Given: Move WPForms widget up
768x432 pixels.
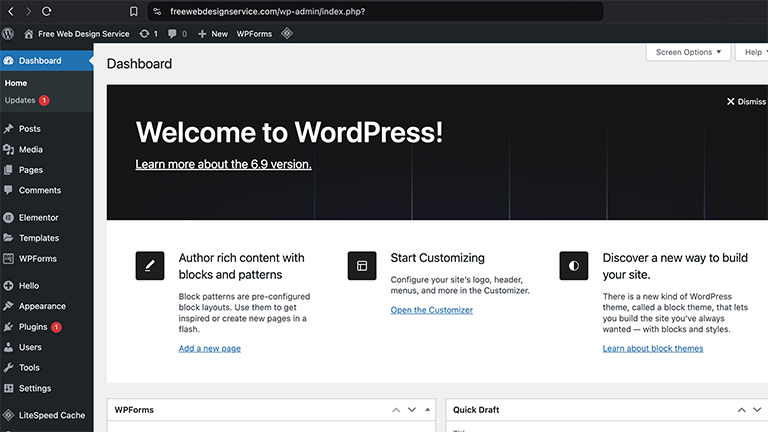Looking at the screenshot, I should tap(396, 410).
